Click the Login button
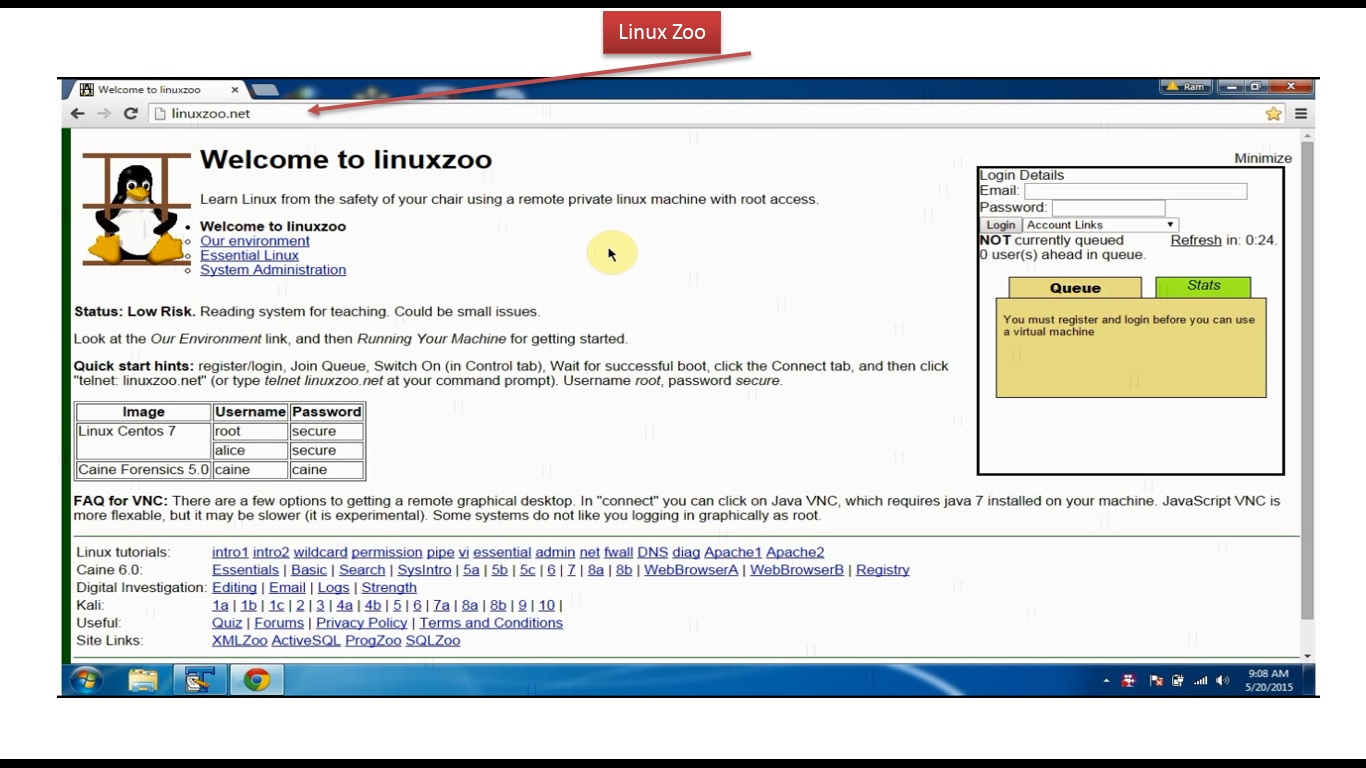 tap(1000, 225)
